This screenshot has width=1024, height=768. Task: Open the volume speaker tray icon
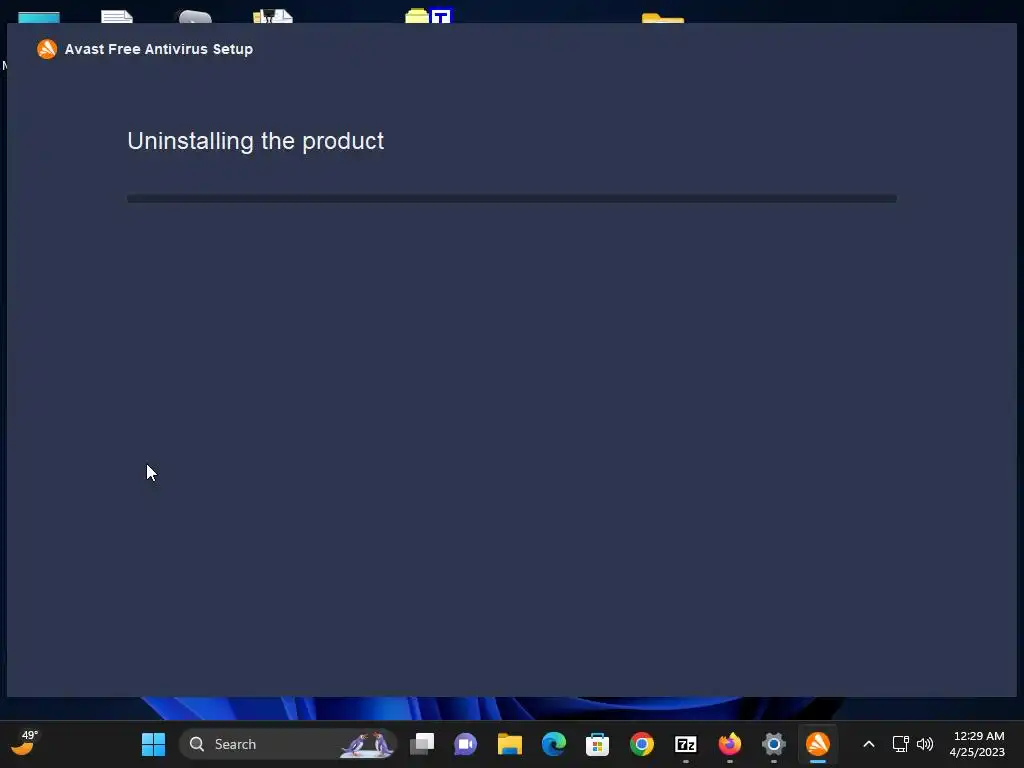[x=925, y=744]
